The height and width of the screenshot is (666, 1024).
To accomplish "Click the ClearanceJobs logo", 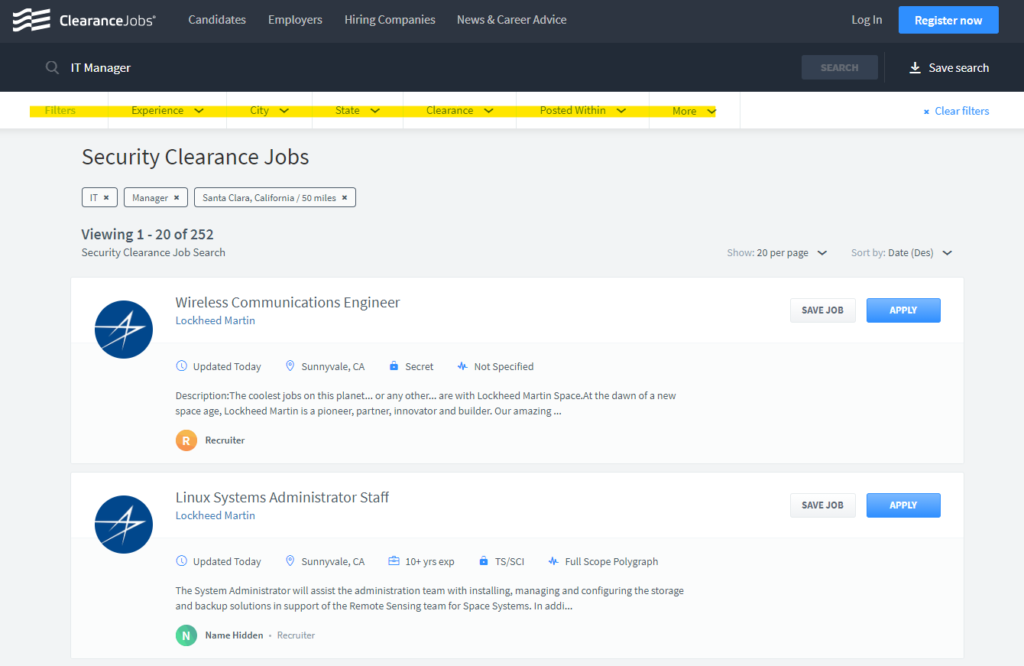I will click(x=84, y=20).
